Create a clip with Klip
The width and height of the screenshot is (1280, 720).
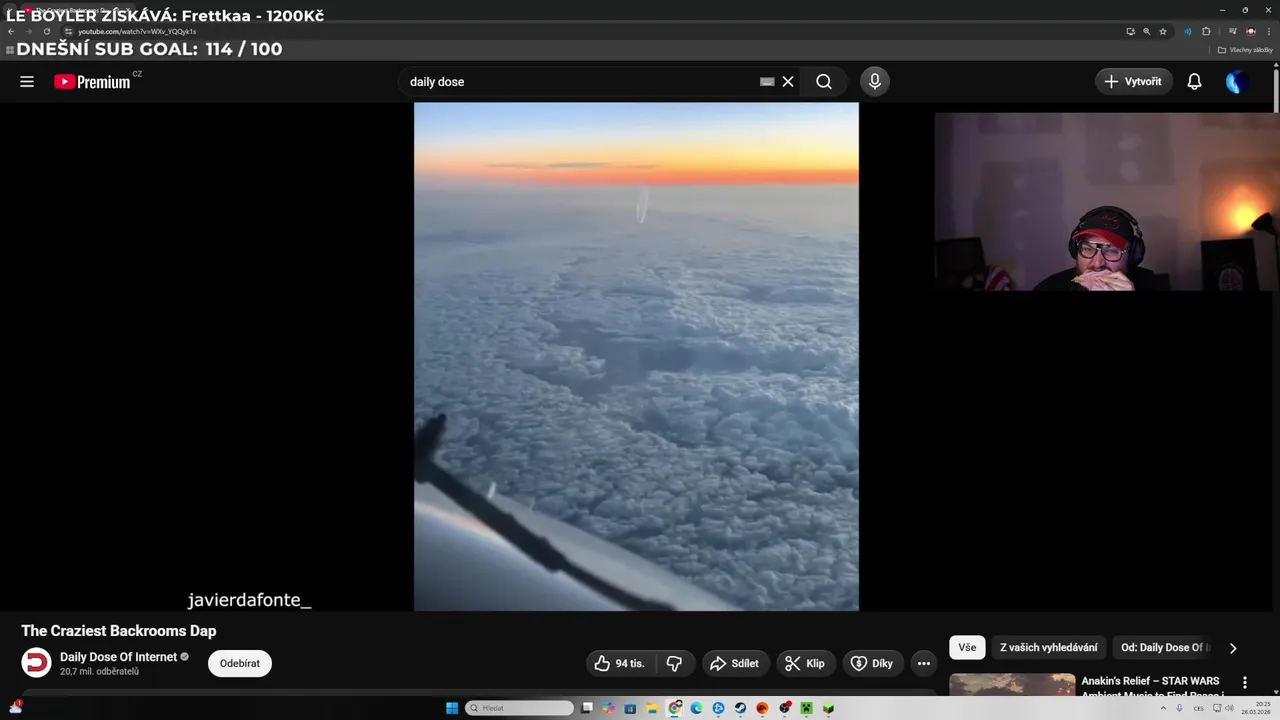[806, 663]
